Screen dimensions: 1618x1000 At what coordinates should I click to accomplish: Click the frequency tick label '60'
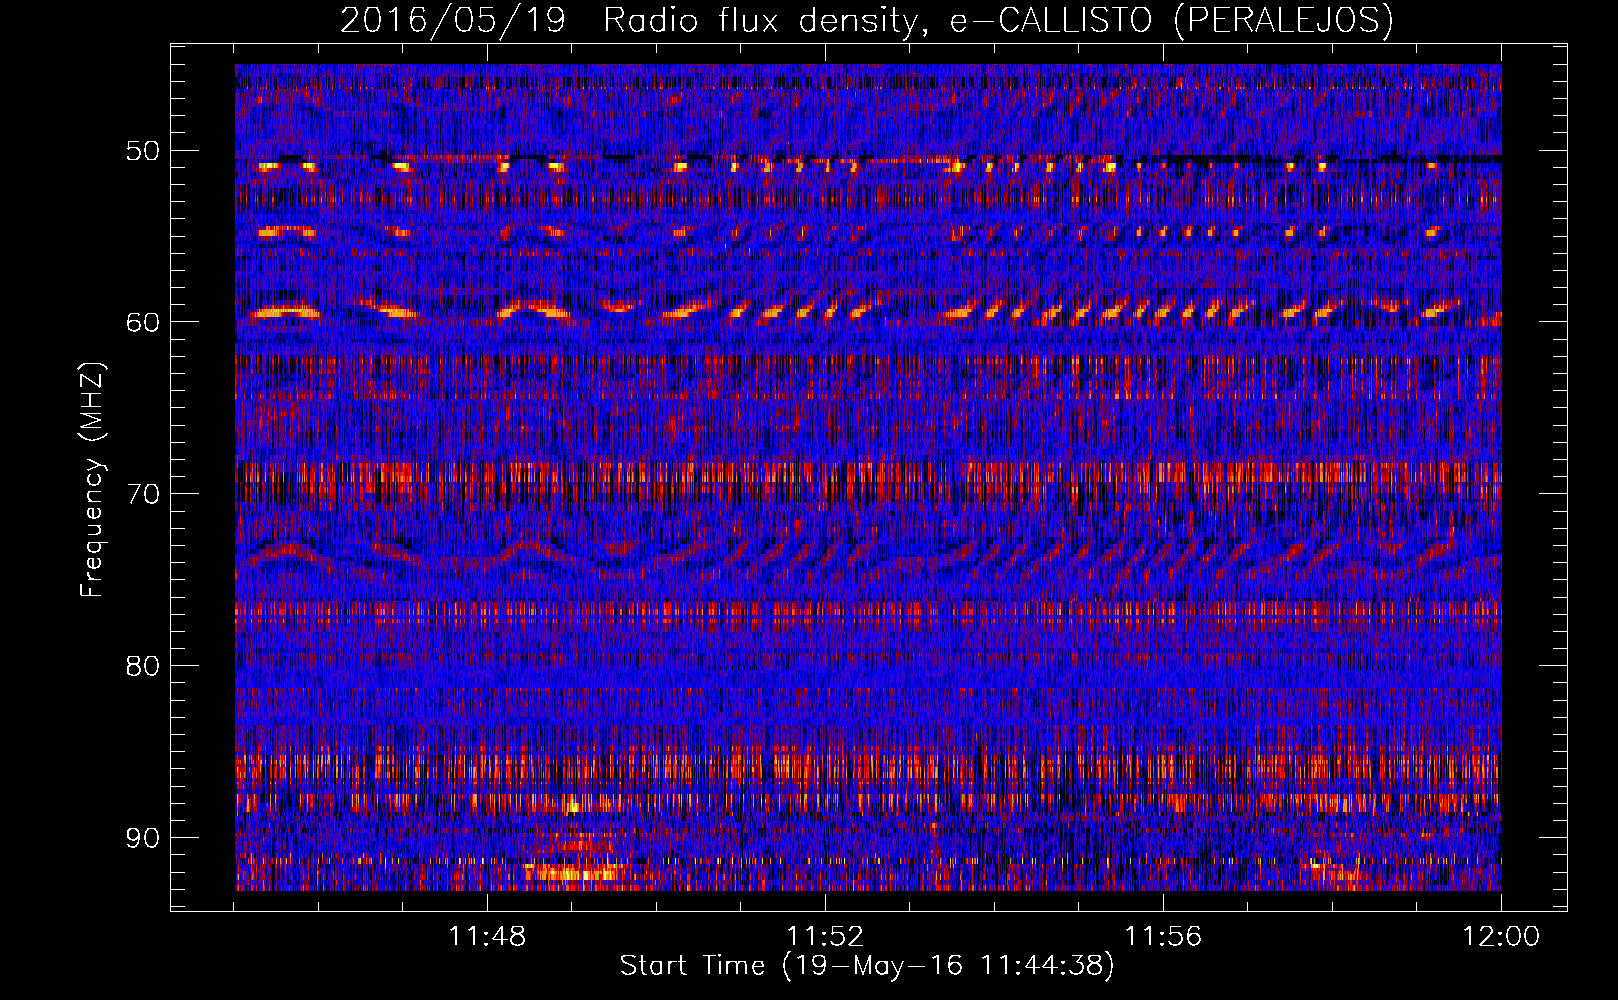click(143, 322)
